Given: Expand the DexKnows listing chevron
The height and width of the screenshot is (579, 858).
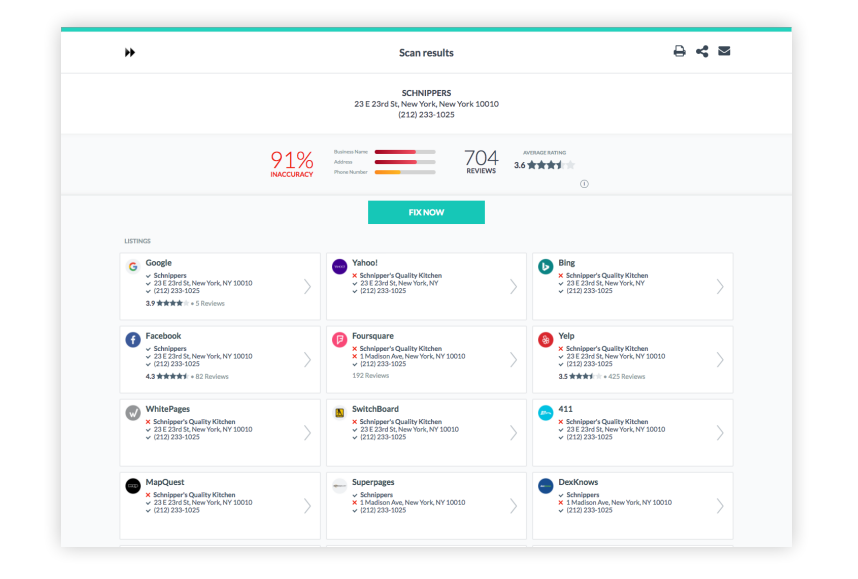Looking at the screenshot, I should (720, 506).
